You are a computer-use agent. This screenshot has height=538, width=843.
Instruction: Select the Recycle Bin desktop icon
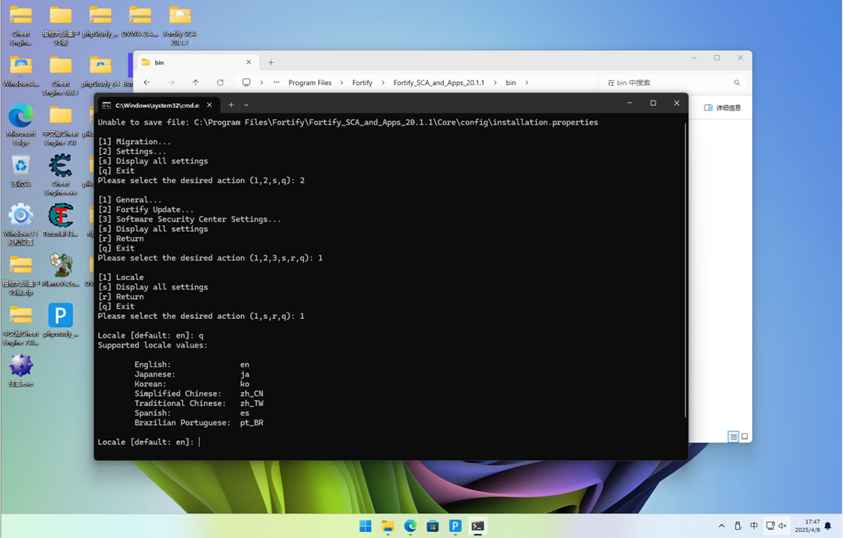(20, 171)
